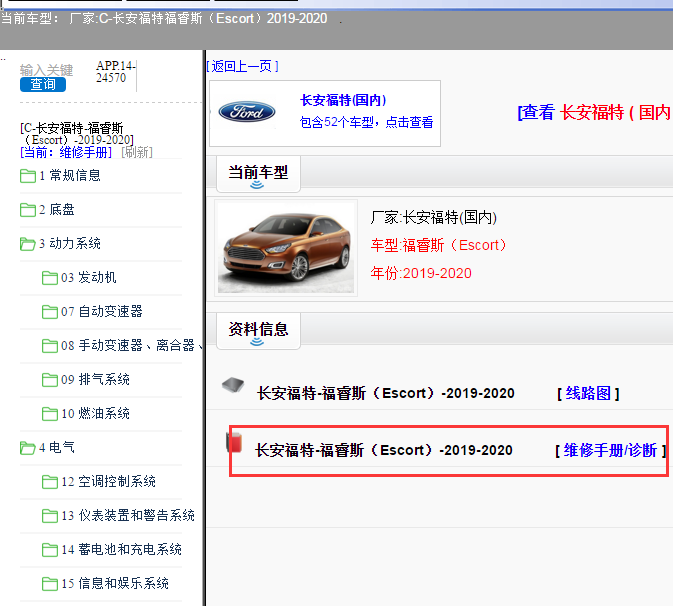Click the Ford logo image
Image resolution: width=673 pixels, height=606 pixels.
247,112
